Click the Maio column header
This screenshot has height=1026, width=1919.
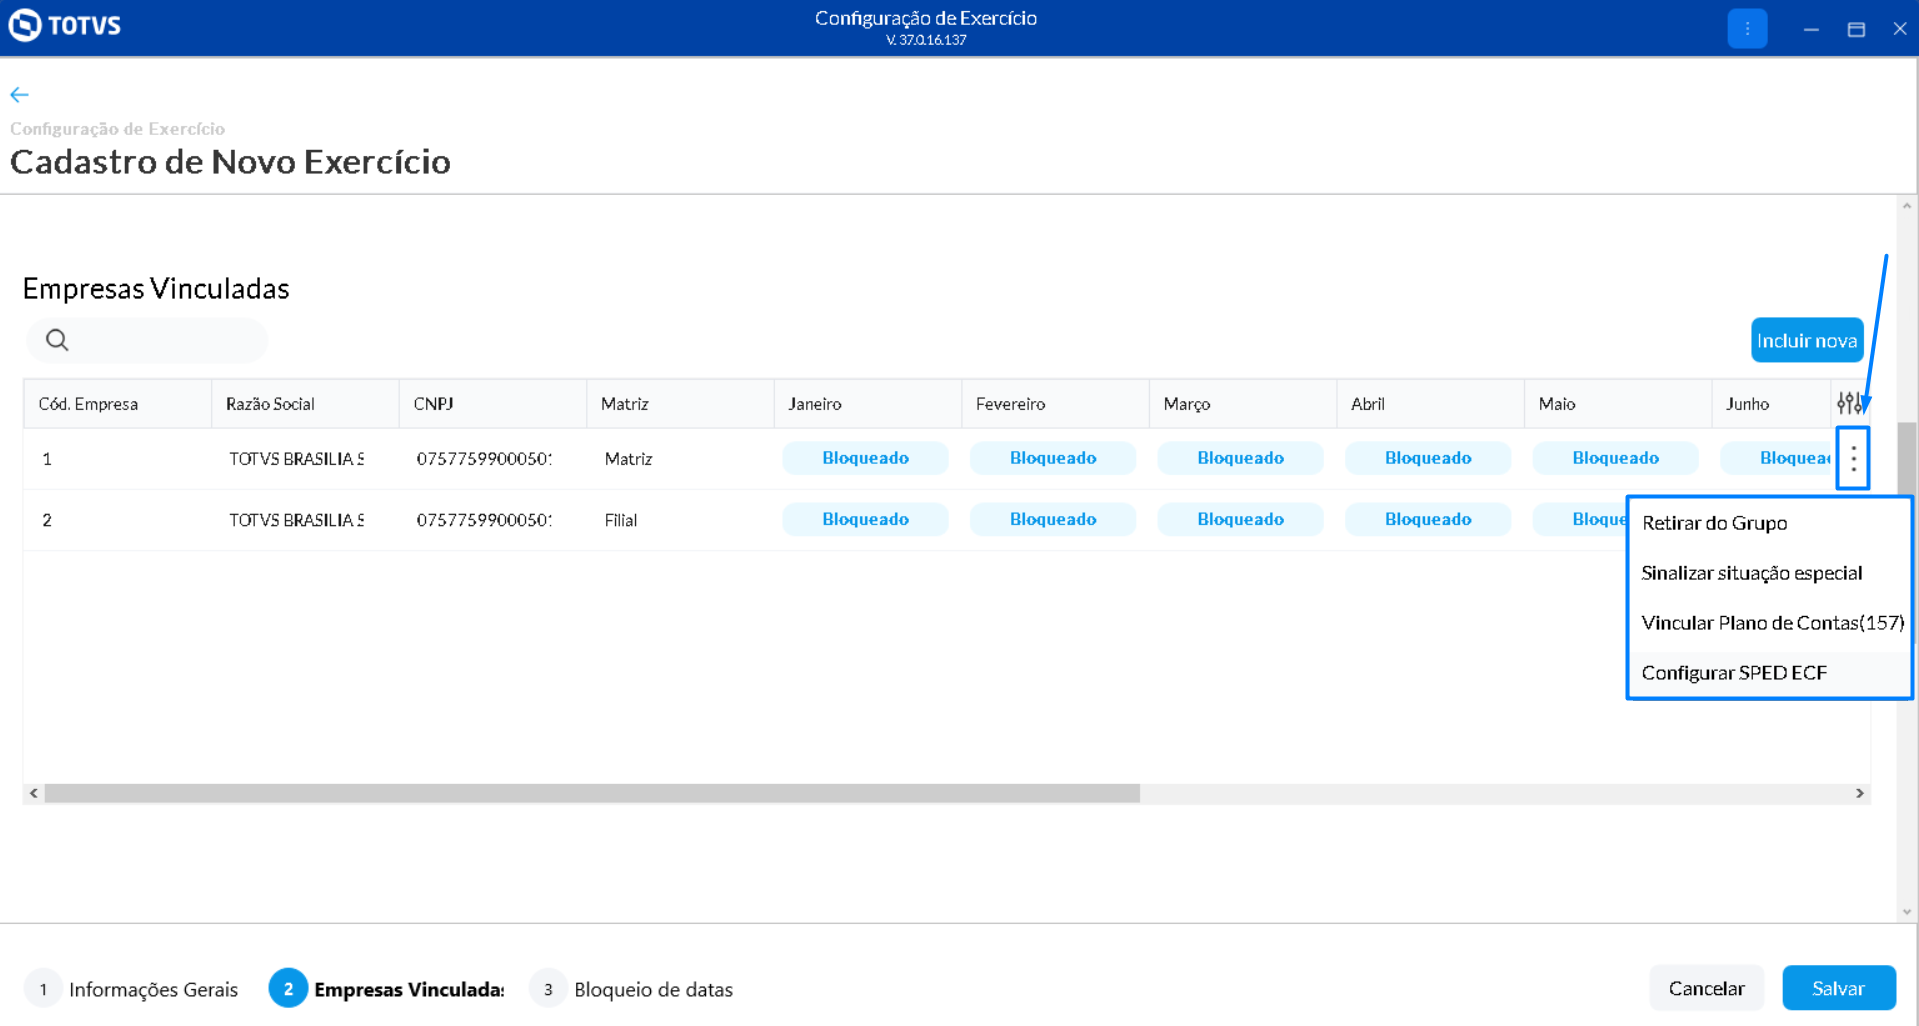[x=1618, y=404]
